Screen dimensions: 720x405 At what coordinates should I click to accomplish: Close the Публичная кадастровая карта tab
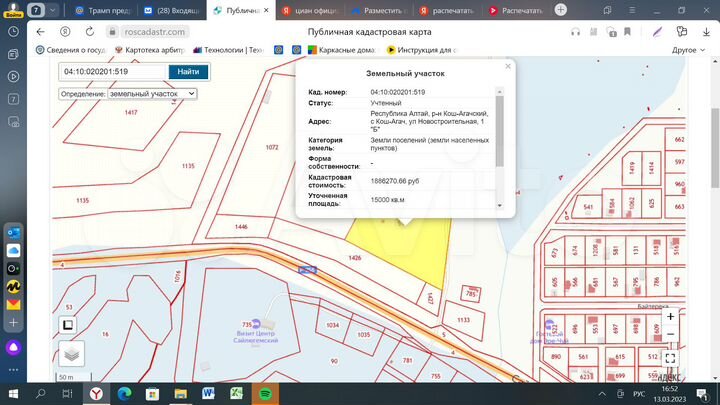[x=266, y=10]
